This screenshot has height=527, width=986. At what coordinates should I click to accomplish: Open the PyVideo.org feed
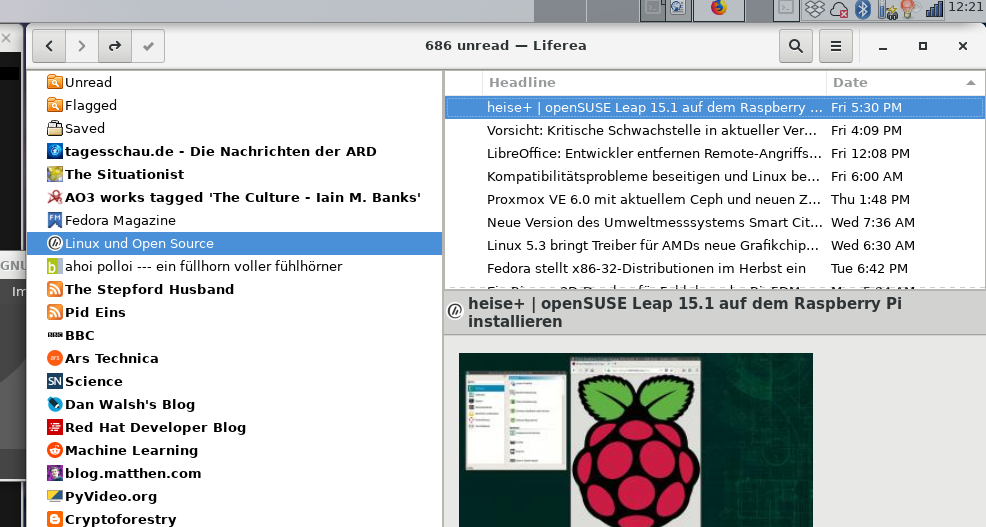pyautogui.click(x=234, y=496)
